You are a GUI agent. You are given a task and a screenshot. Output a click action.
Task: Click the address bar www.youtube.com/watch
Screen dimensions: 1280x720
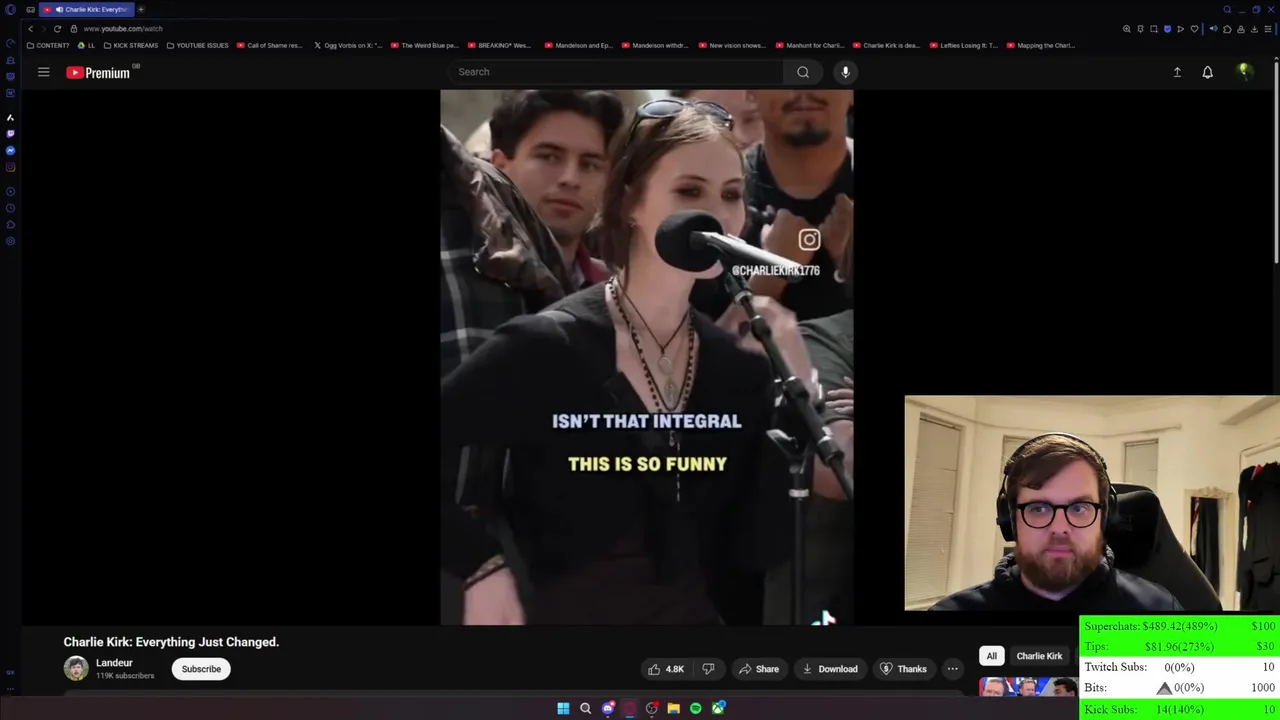(123, 29)
